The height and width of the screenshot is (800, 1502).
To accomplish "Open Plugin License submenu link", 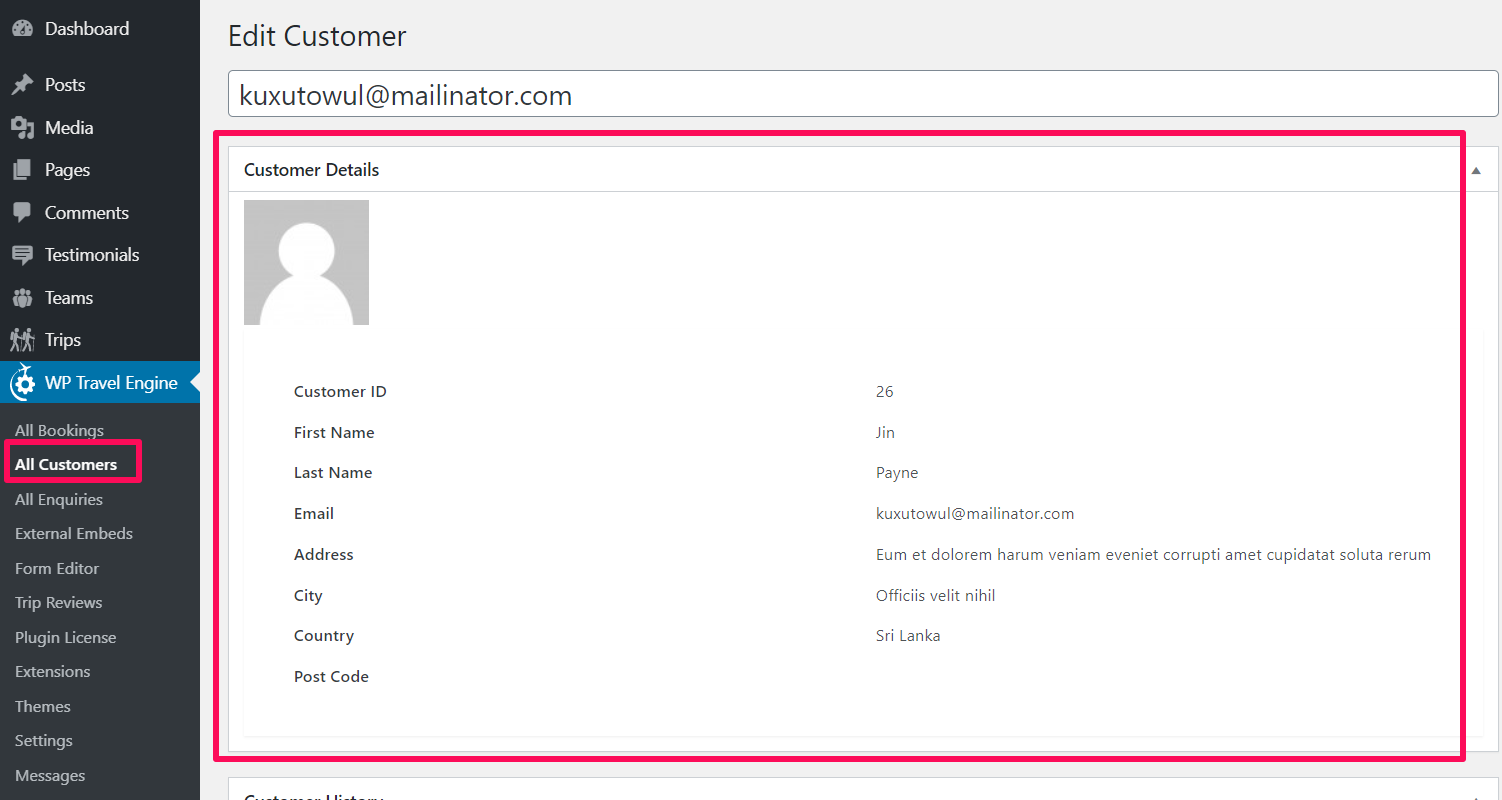I will [66, 638].
